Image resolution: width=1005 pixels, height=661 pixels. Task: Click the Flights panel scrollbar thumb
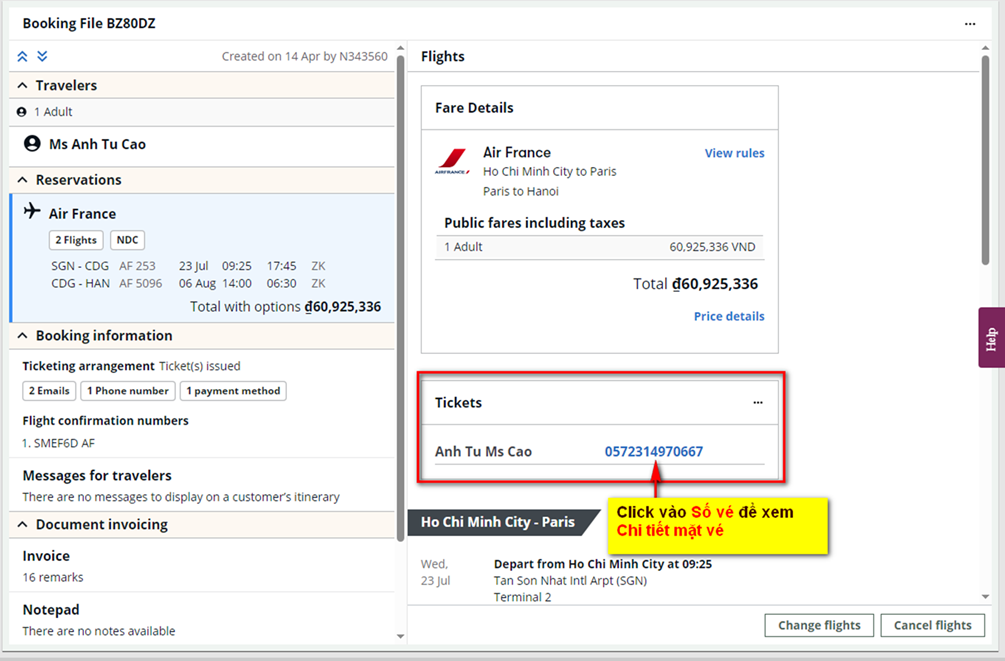pyautogui.click(x=985, y=160)
